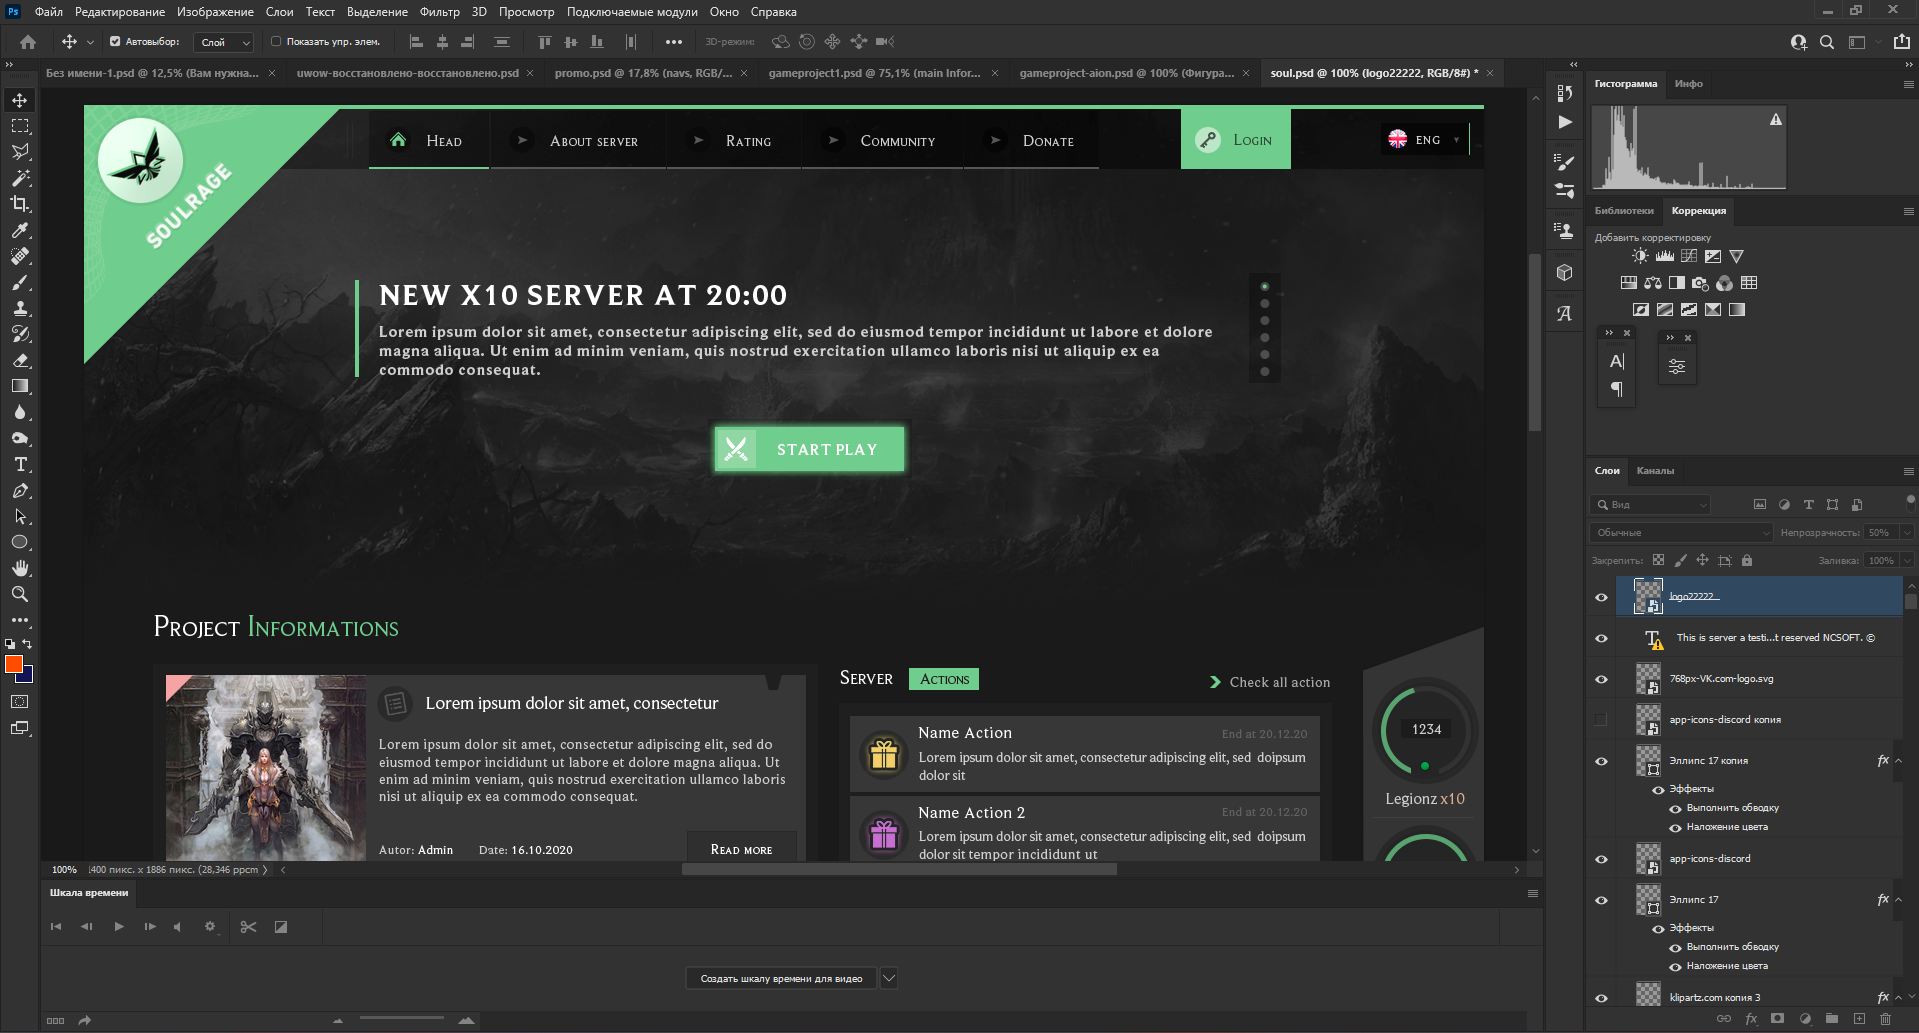The height and width of the screenshot is (1033, 1919).
Task: Click the orange foreground color swatch
Action: [13, 664]
